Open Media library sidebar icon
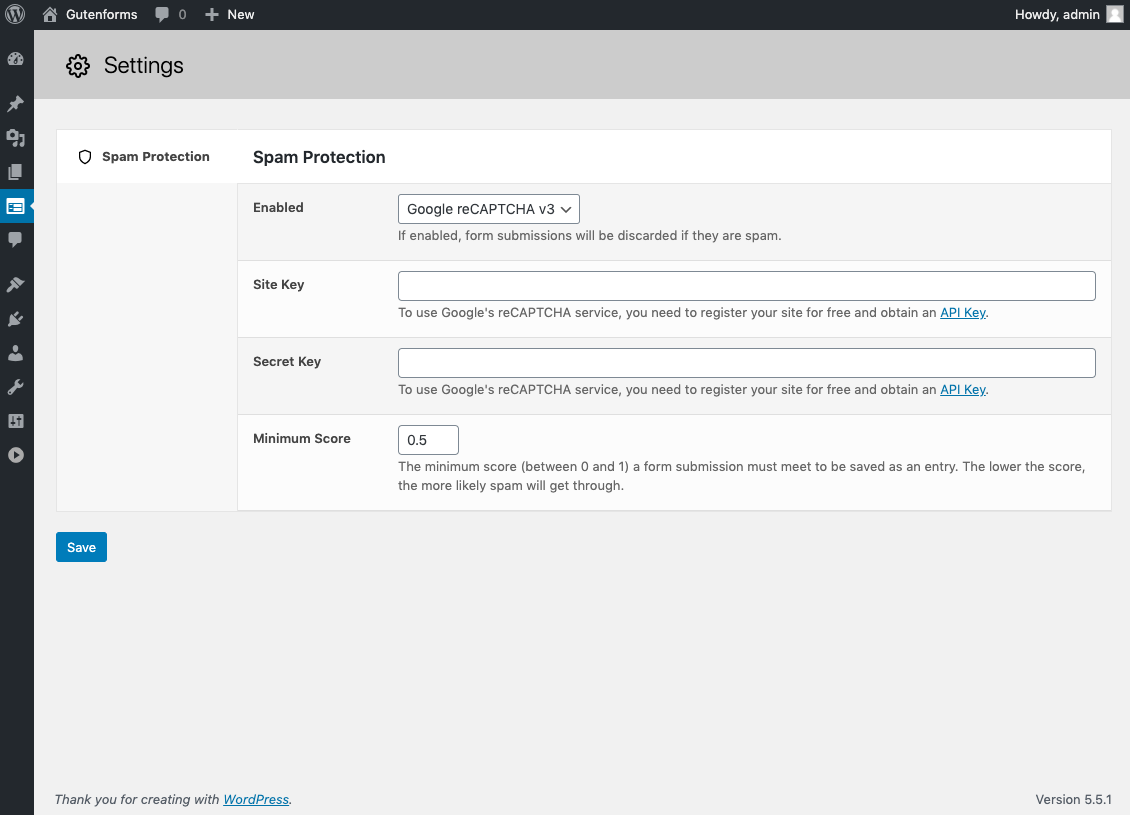Image resolution: width=1130 pixels, height=815 pixels. tap(15, 138)
